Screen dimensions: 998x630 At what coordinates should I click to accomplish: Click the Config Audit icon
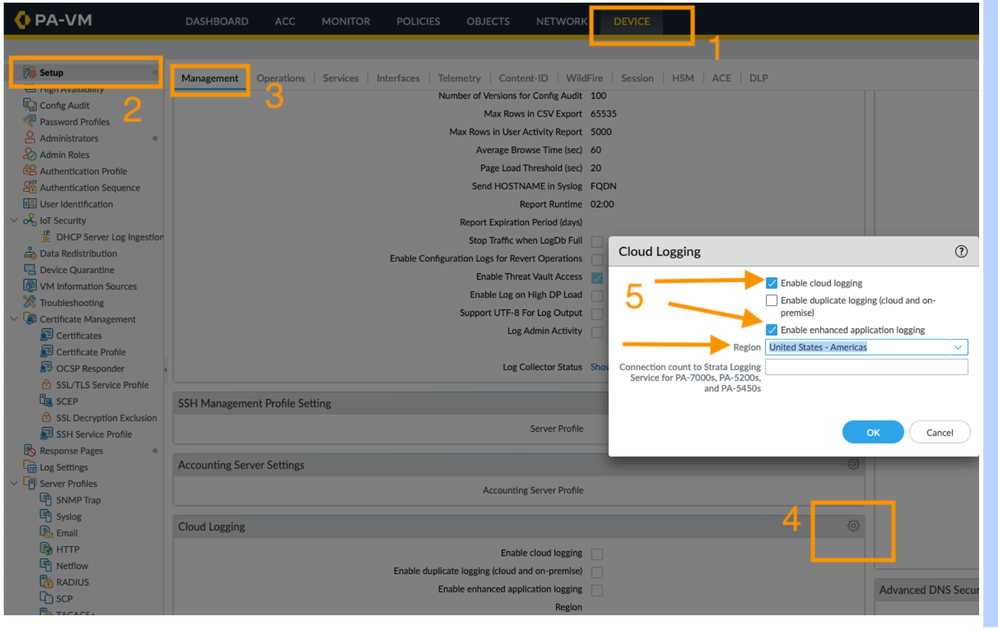coord(29,105)
